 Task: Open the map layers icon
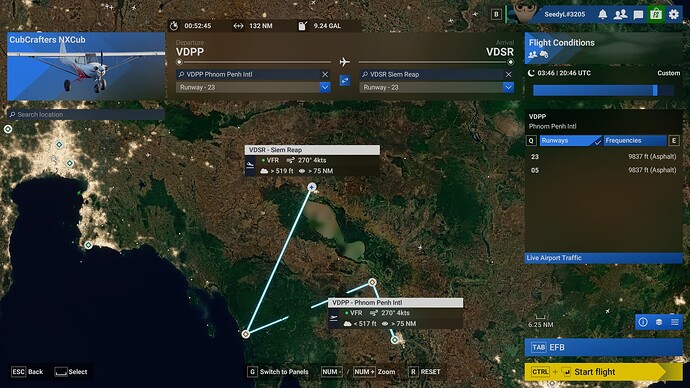[x=659, y=322]
